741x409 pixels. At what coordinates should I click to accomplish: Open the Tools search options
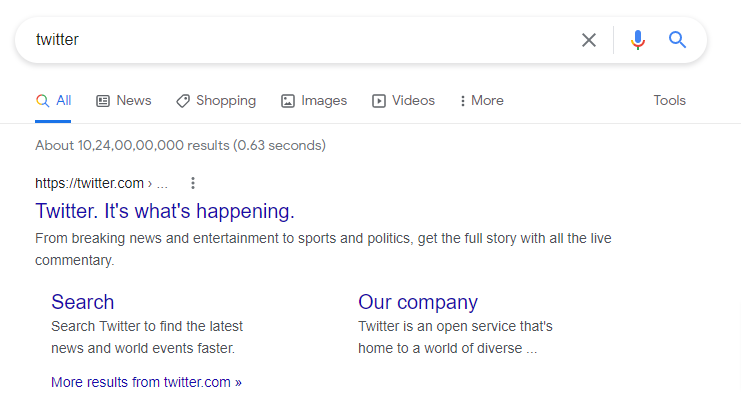[669, 101]
